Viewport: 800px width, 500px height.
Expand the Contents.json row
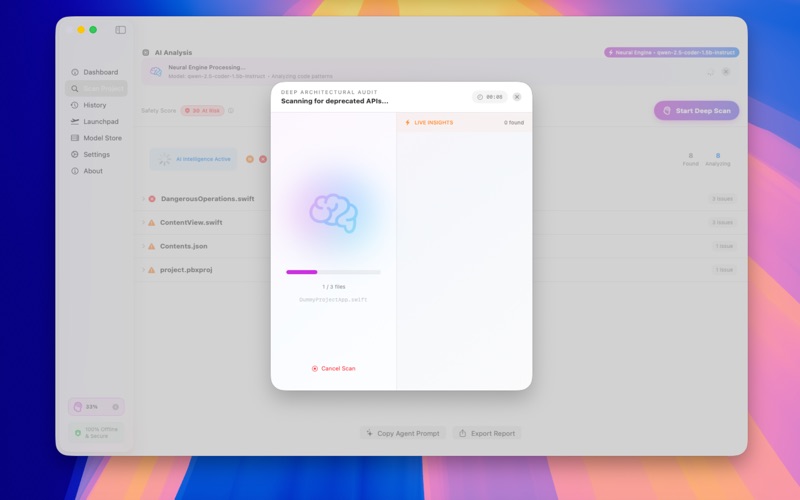(x=143, y=246)
